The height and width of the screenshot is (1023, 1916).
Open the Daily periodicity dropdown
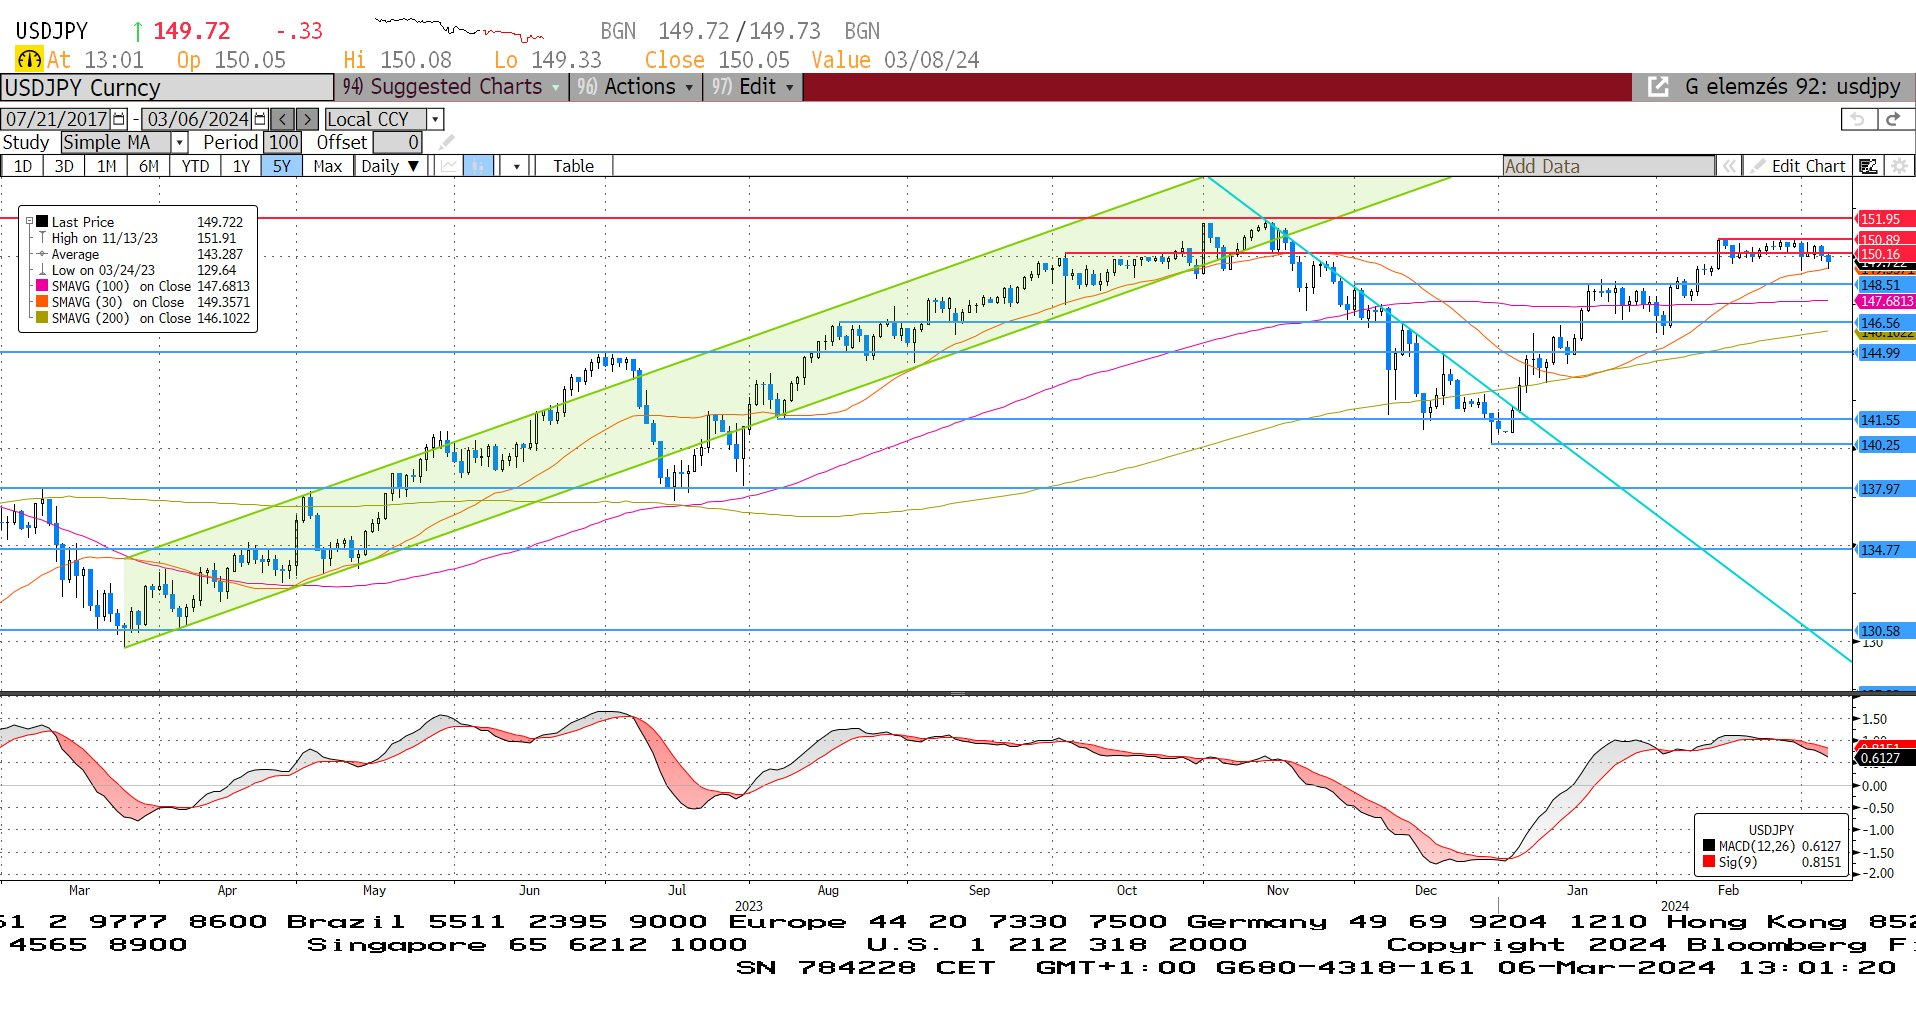click(x=391, y=166)
